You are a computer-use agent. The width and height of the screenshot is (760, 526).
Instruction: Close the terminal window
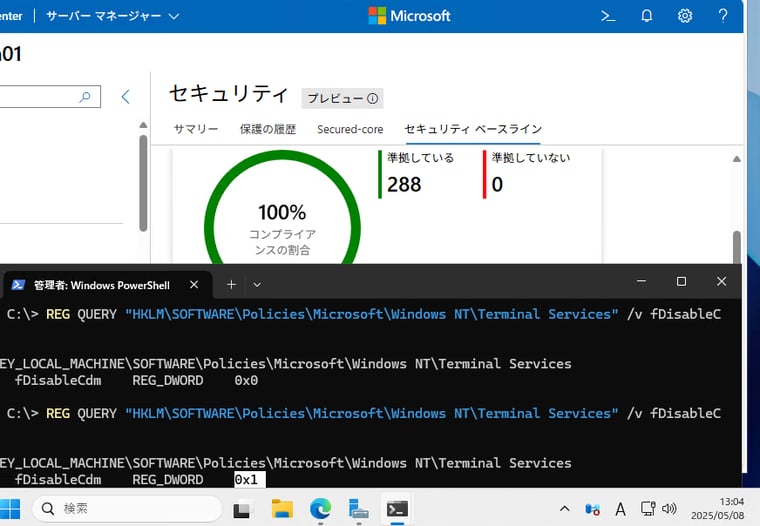pyautogui.click(x=721, y=281)
